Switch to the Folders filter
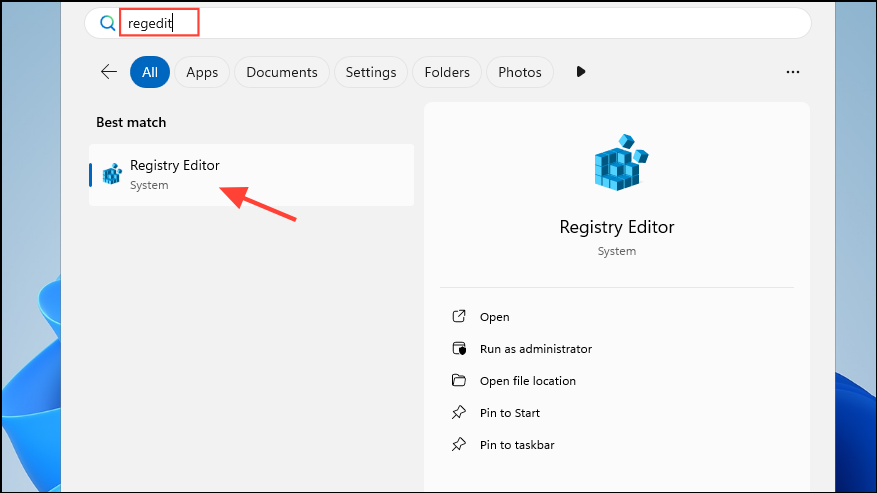 click(447, 72)
